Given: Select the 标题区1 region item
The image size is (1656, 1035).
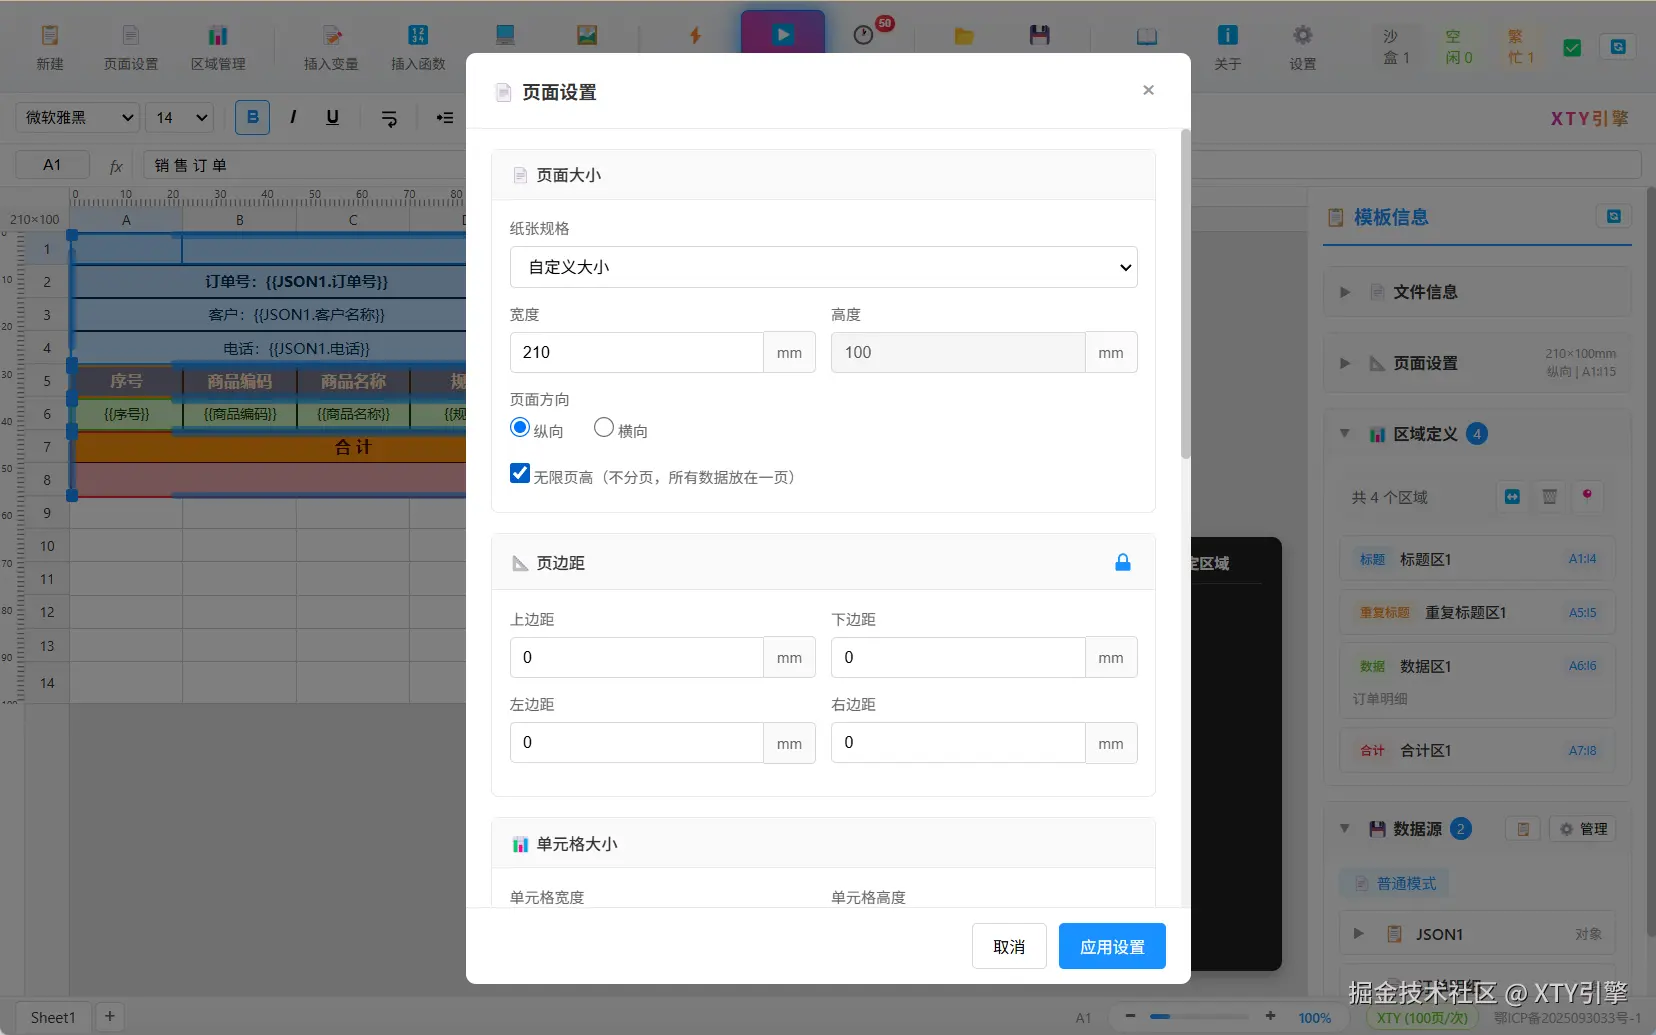Looking at the screenshot, I should click(1478, 560).
